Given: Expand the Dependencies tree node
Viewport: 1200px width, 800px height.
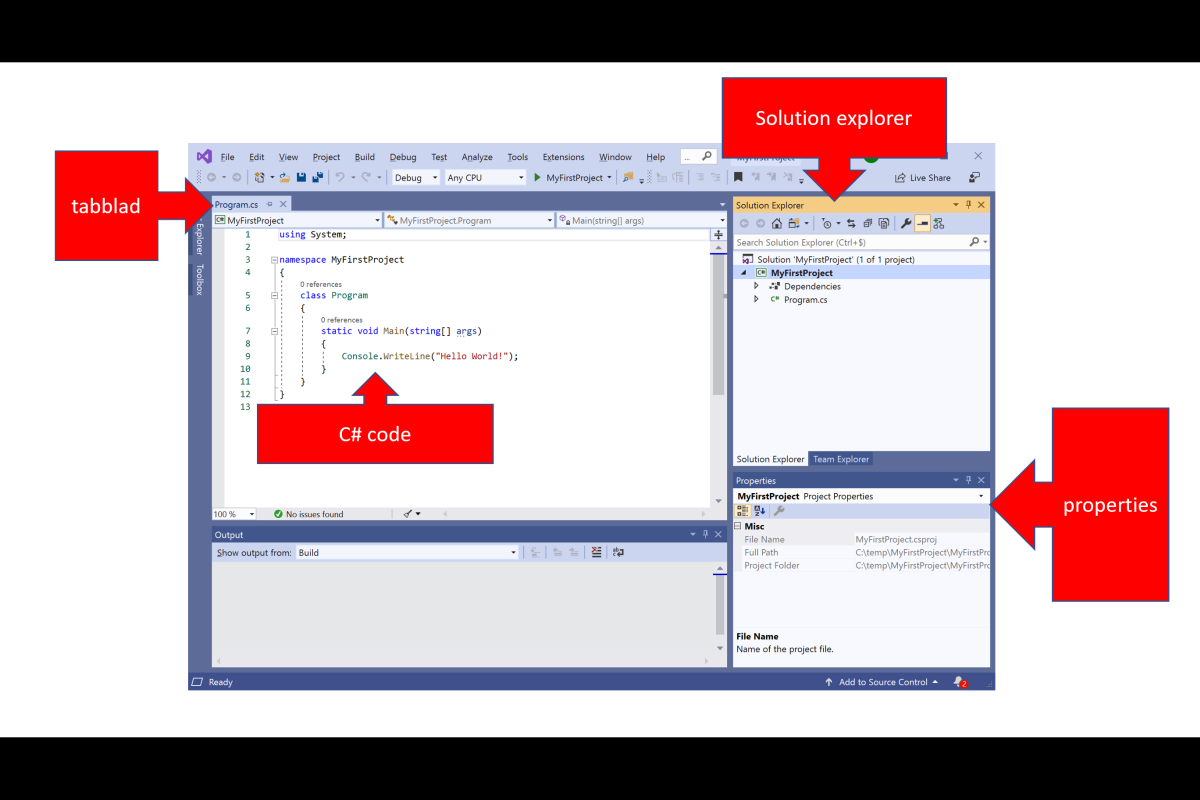Looking at the screenshot, I should coord(756,286).
